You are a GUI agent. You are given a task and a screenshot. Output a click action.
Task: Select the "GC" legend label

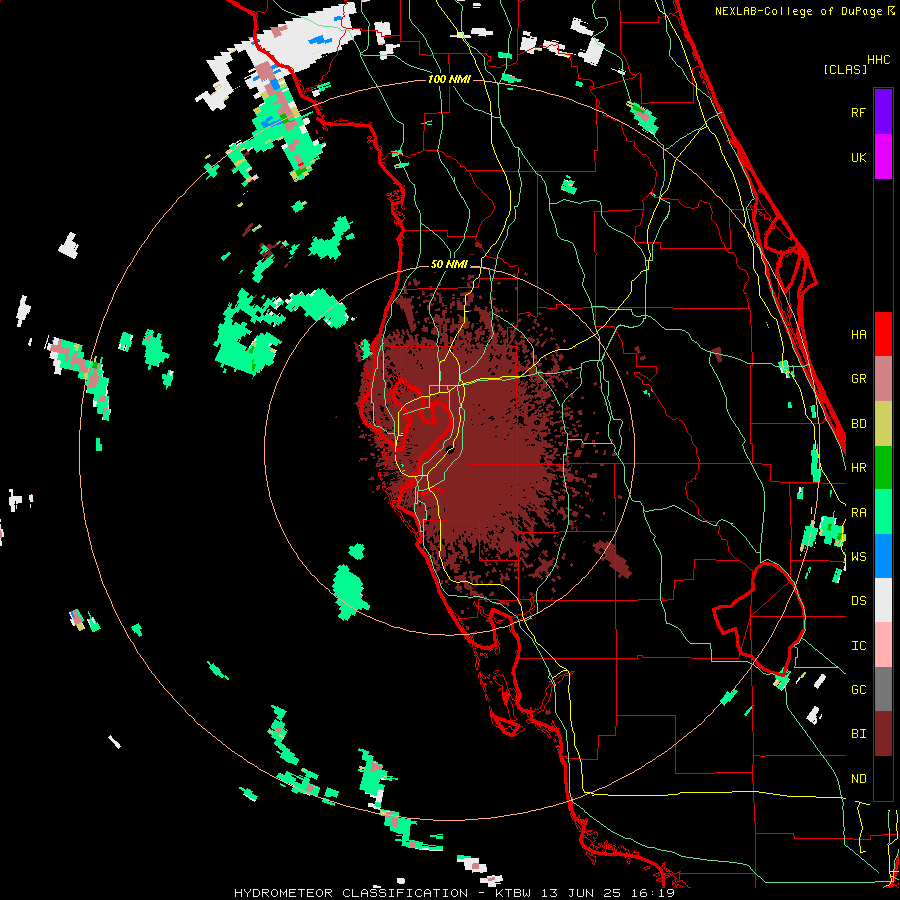858,689
